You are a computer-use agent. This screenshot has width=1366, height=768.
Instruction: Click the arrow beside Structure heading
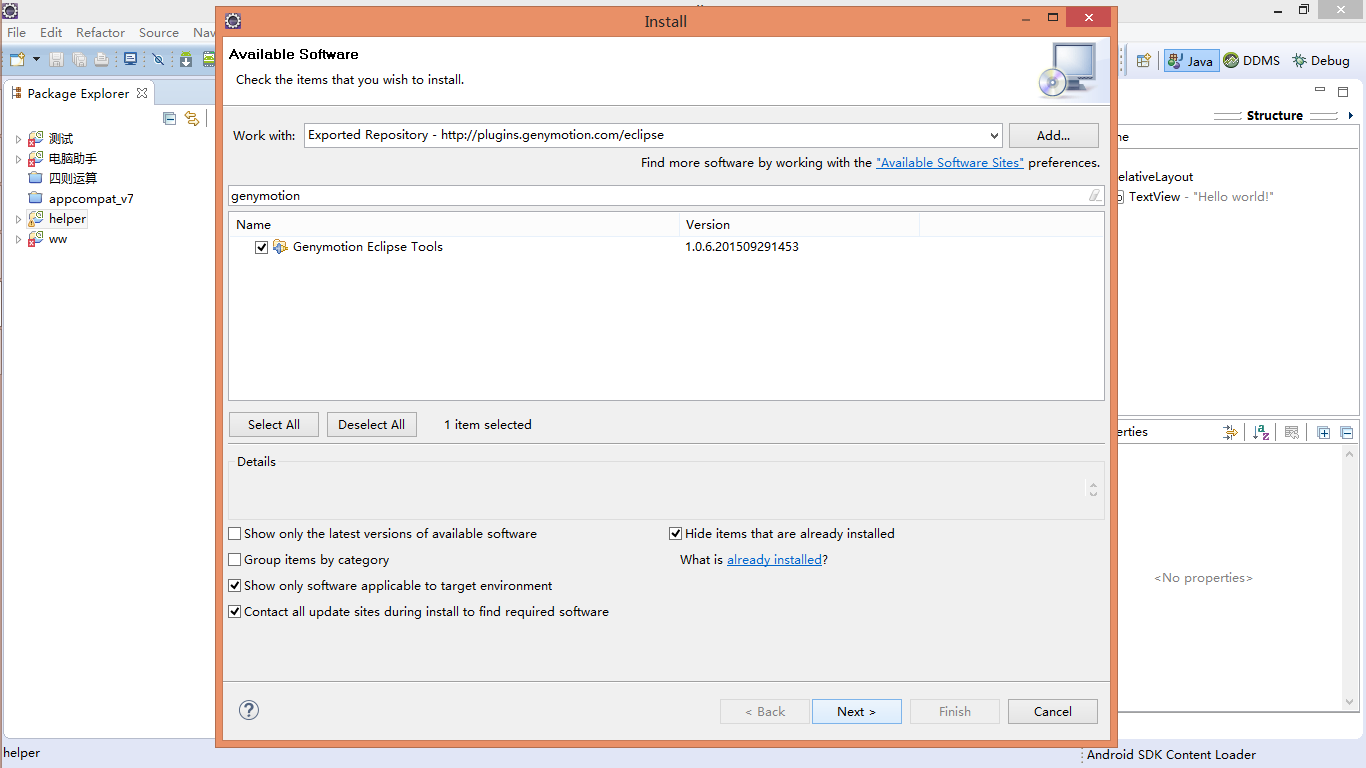pyautogui.click(x=1350, y=116)
